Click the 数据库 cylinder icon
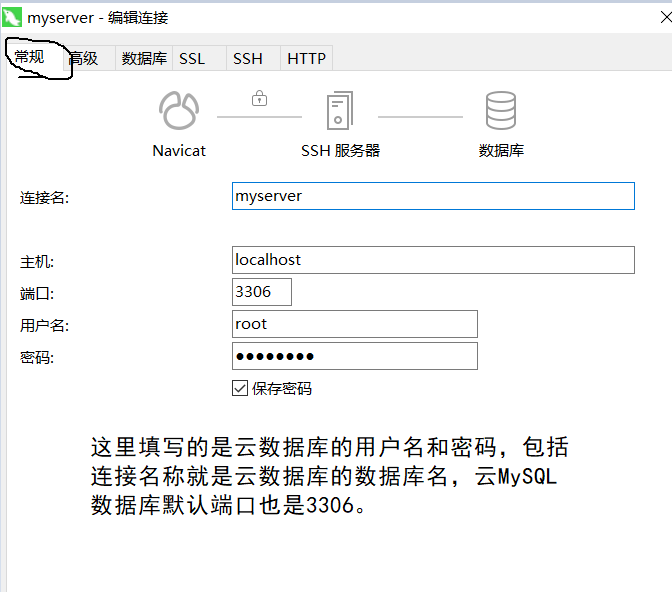The image size is (672, 592). (501, 110)
